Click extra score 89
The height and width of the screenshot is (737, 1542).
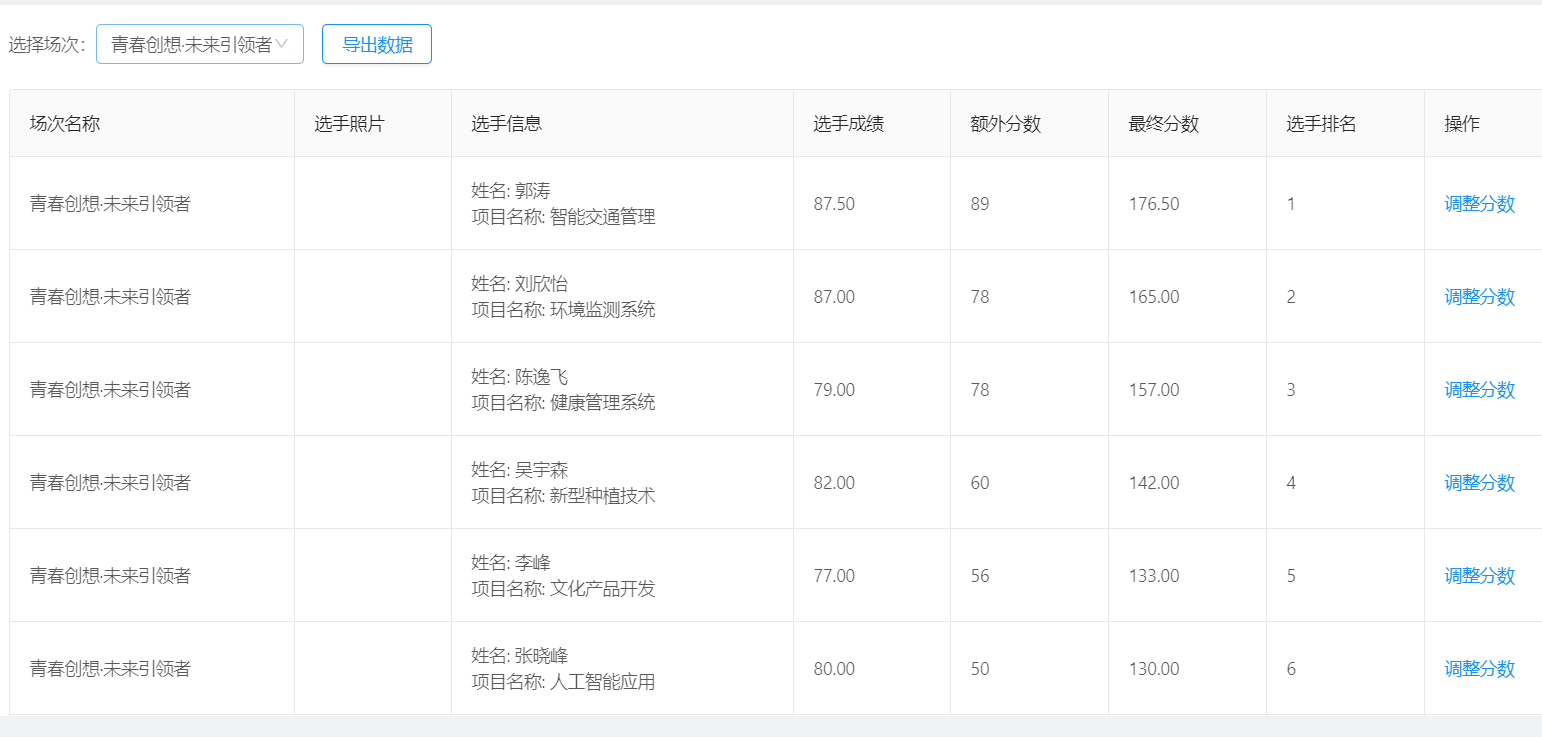(980, 204)
